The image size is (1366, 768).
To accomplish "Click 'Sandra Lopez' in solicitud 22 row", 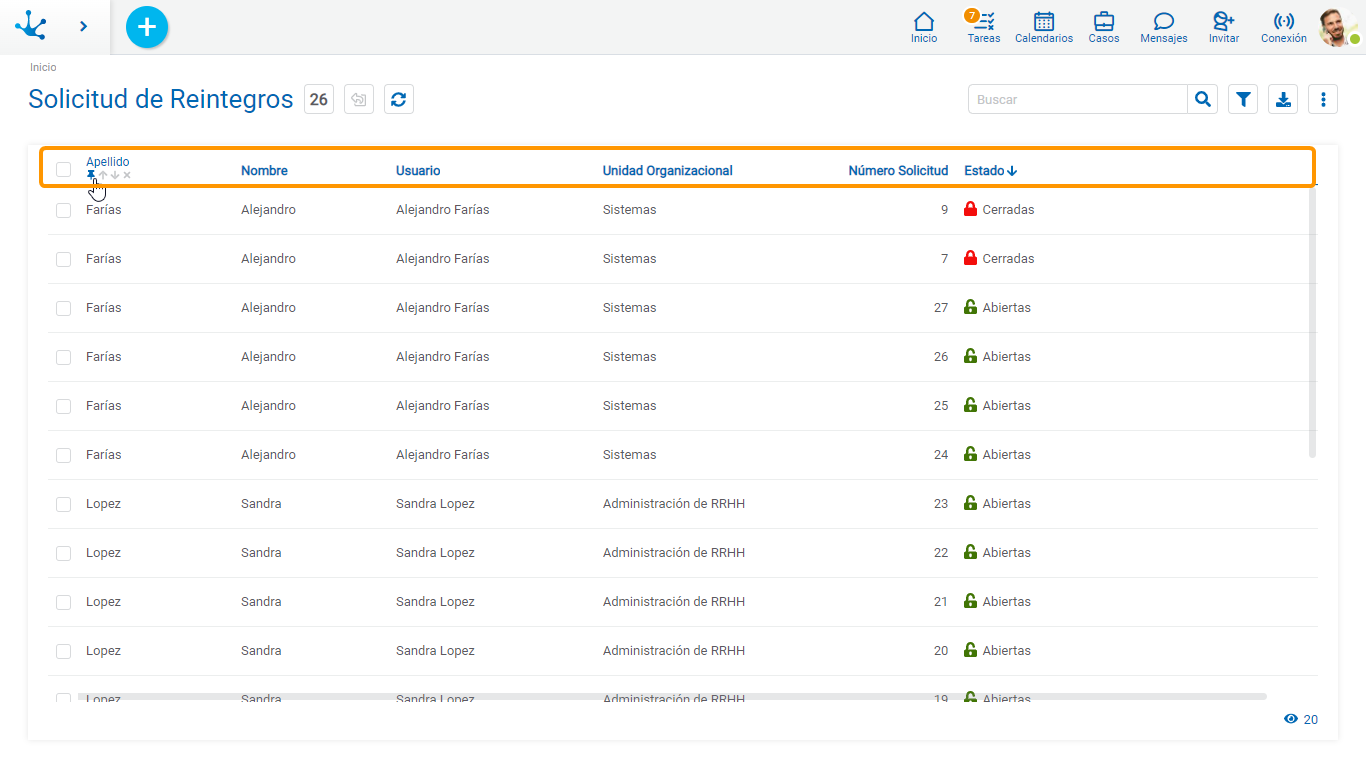I will tap(436, 553).
